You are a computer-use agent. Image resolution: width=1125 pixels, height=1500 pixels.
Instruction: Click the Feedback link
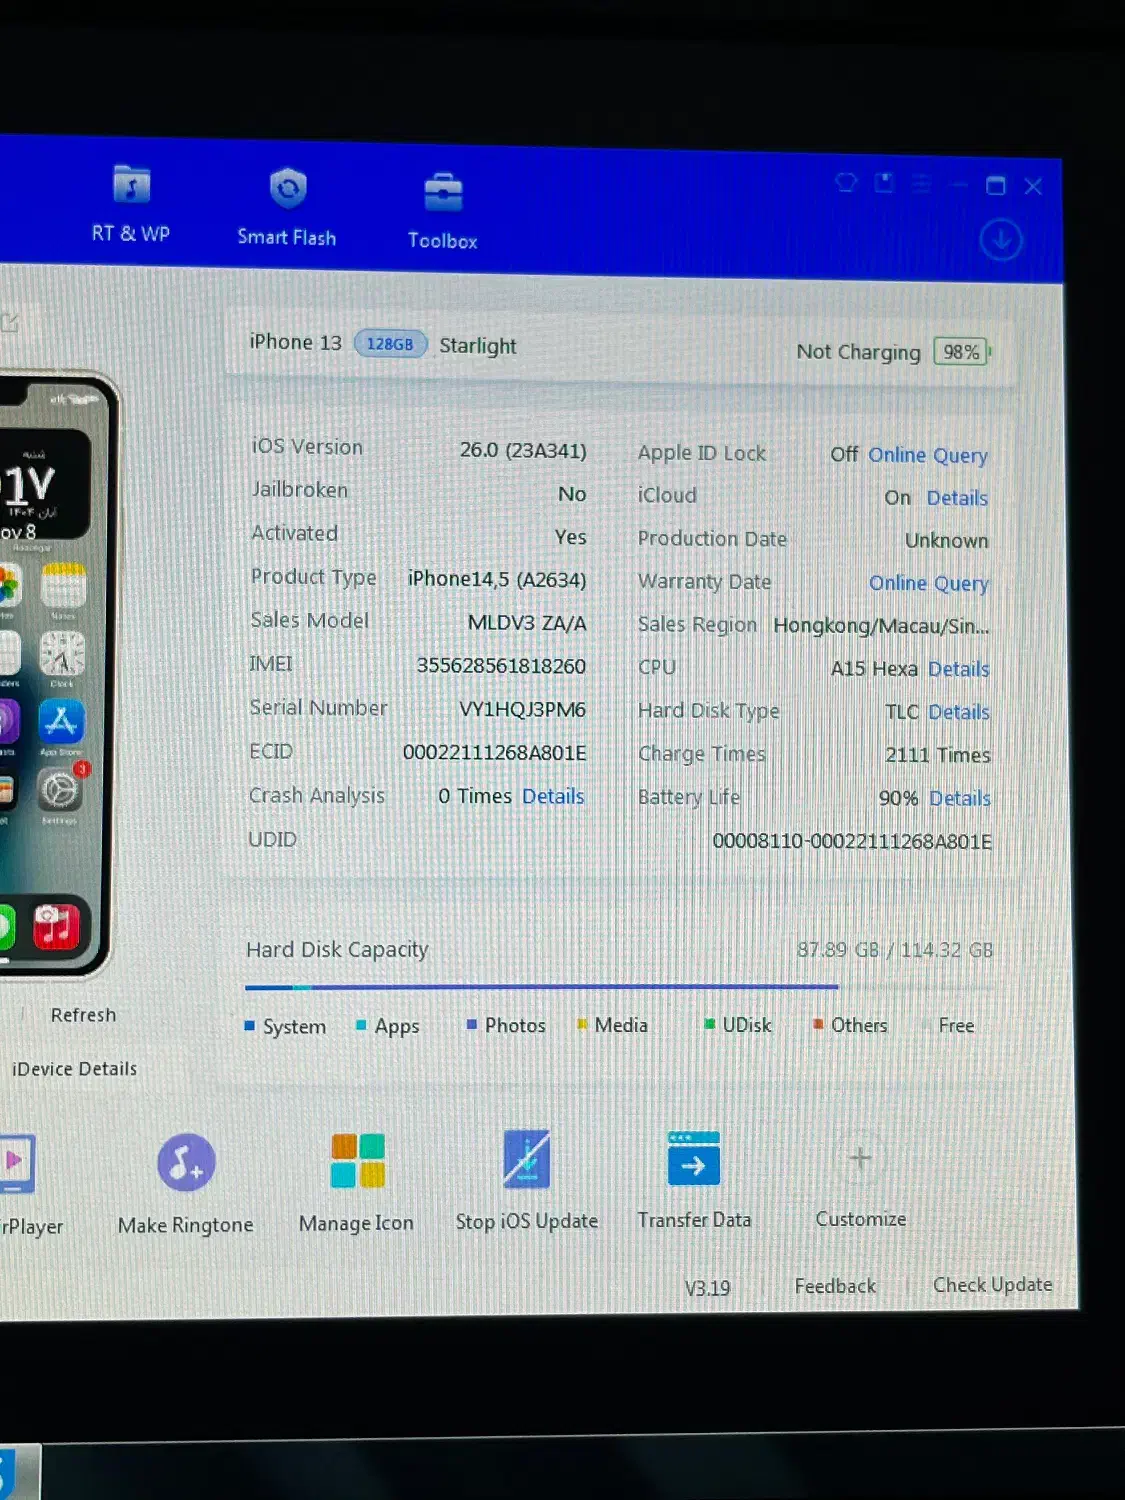(835, 1286)
